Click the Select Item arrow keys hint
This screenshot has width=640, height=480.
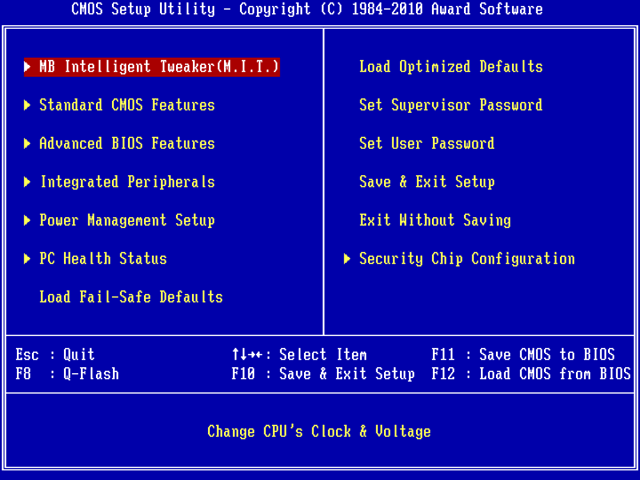click(299, 355)
